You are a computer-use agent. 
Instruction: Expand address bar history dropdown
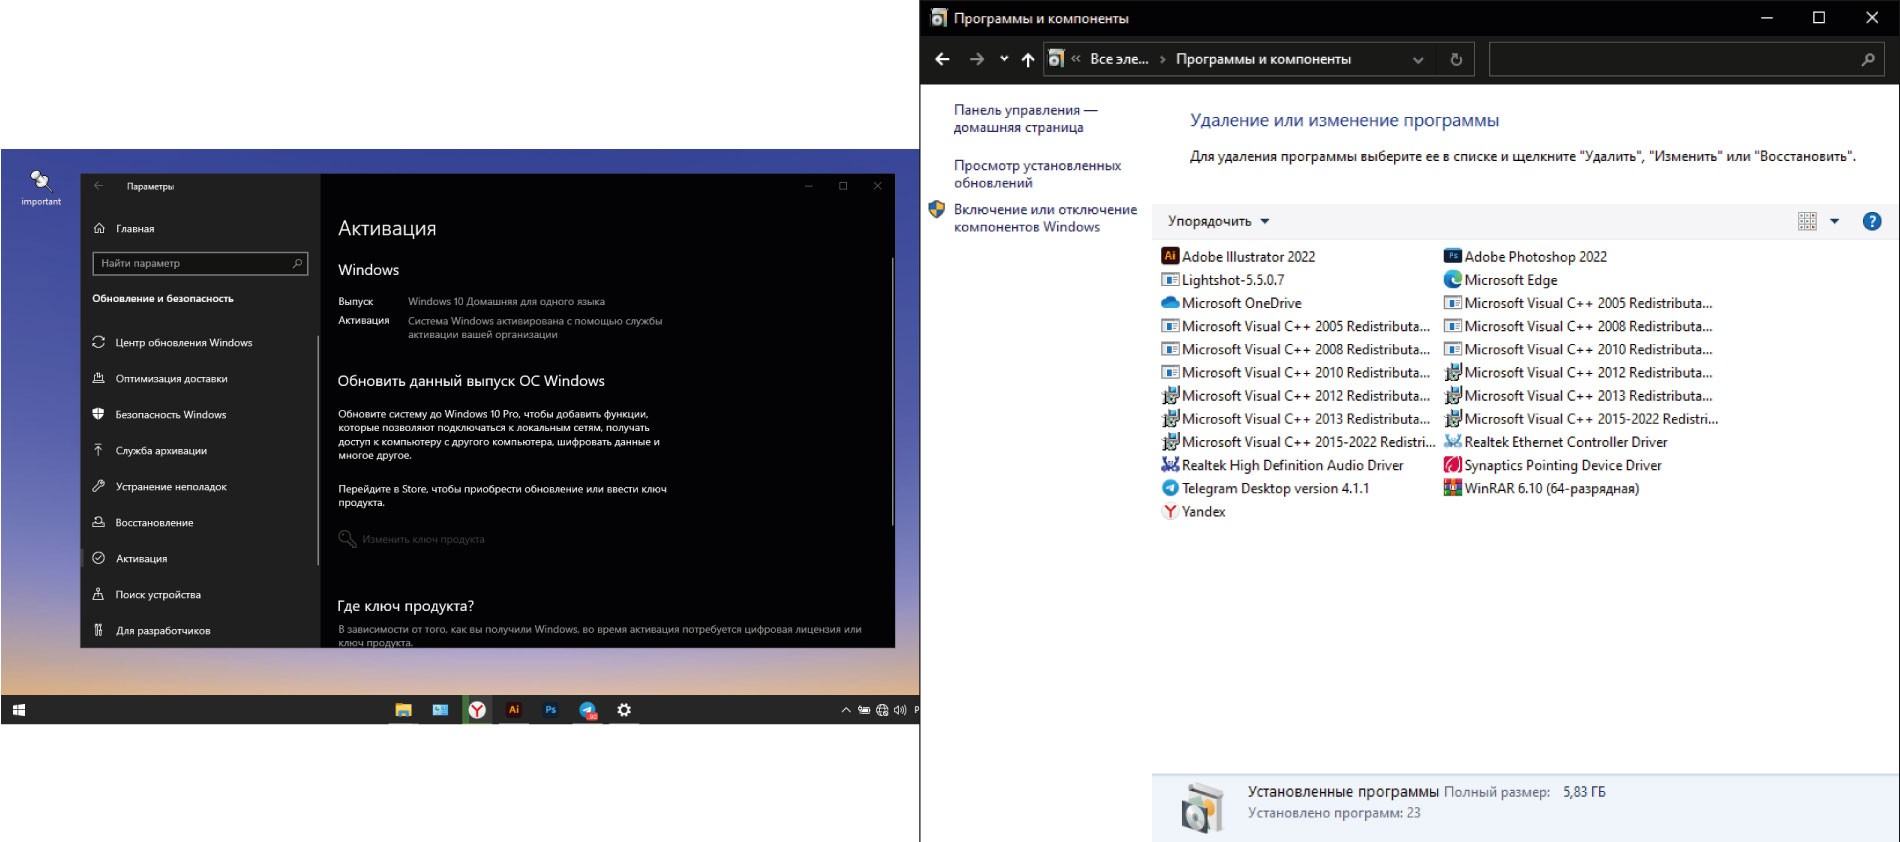1418,59
